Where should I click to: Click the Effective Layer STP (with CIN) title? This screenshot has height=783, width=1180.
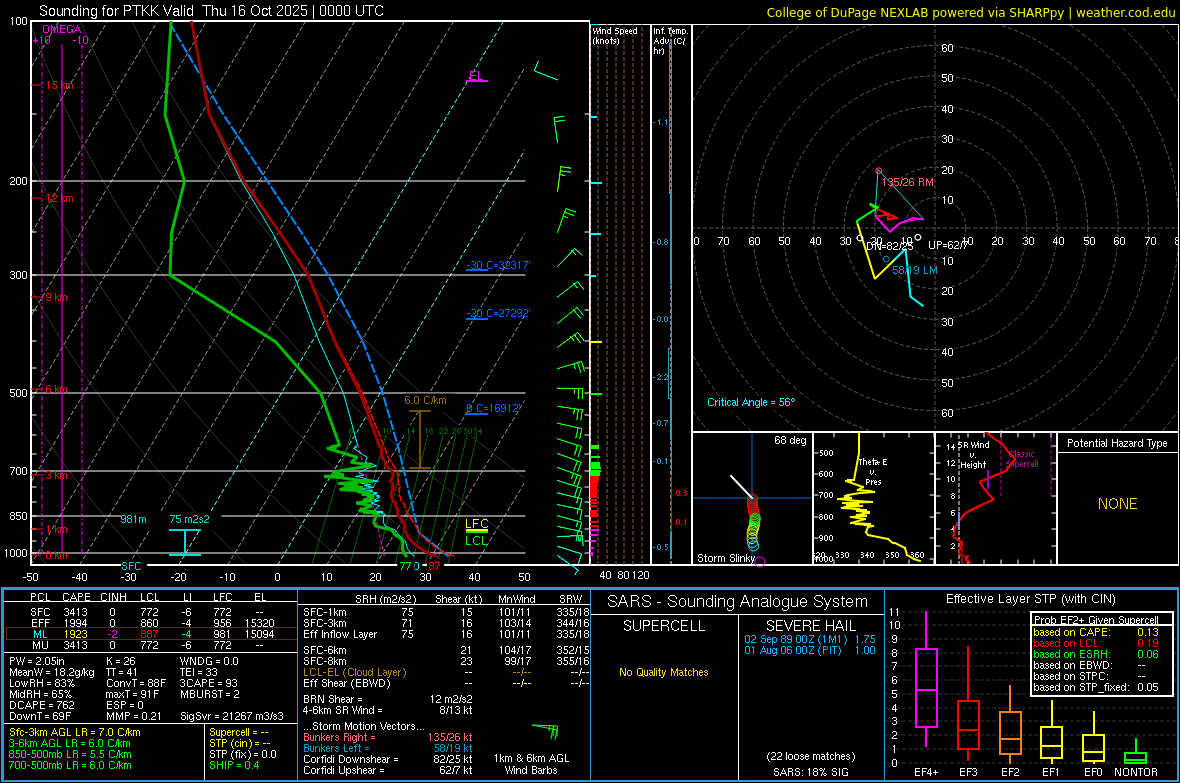tap(1030, 599)
